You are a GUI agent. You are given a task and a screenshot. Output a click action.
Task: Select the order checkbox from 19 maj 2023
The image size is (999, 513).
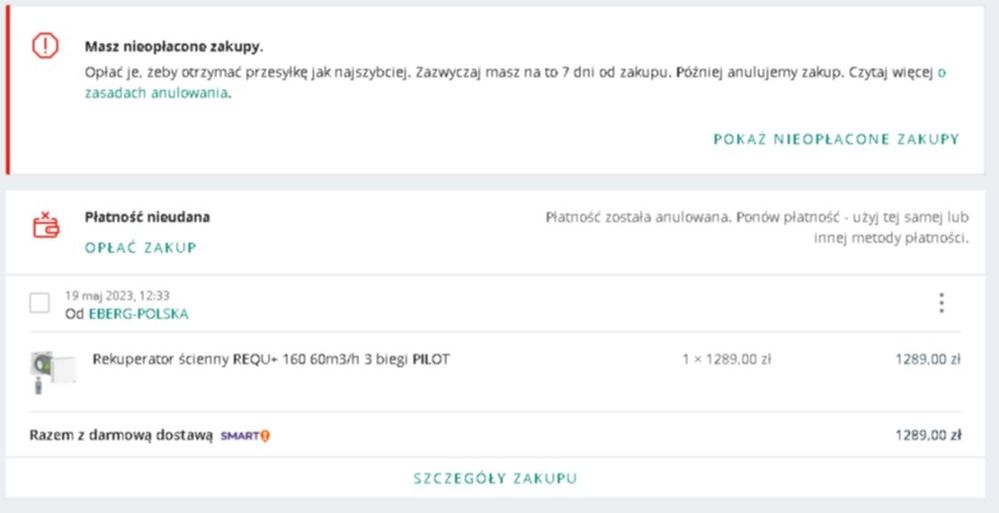[40, 303]
